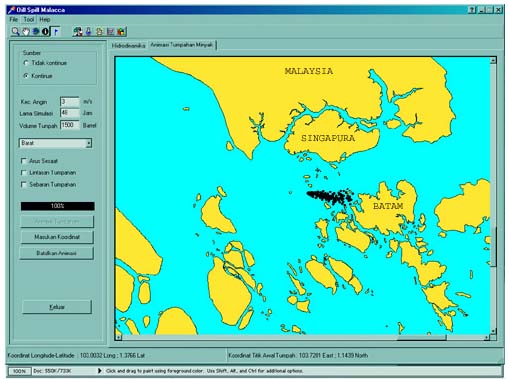Click the Kec. Angin input field
This screenshot has height=379, width=508.
70,101
